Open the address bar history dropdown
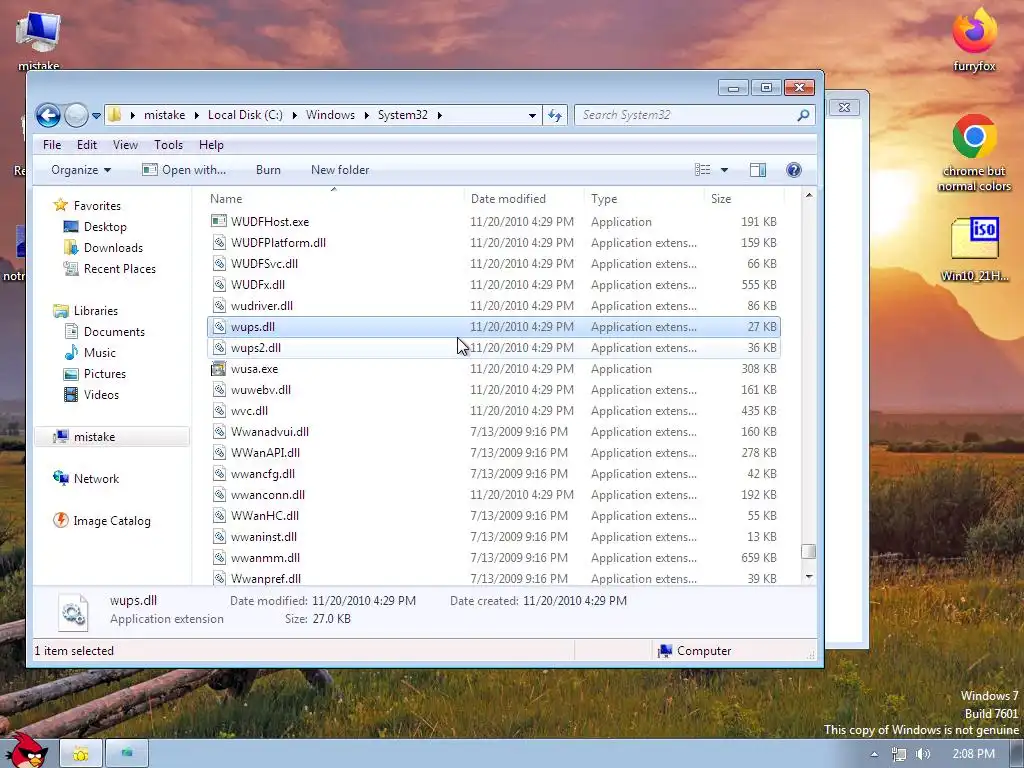 (532, 116)
